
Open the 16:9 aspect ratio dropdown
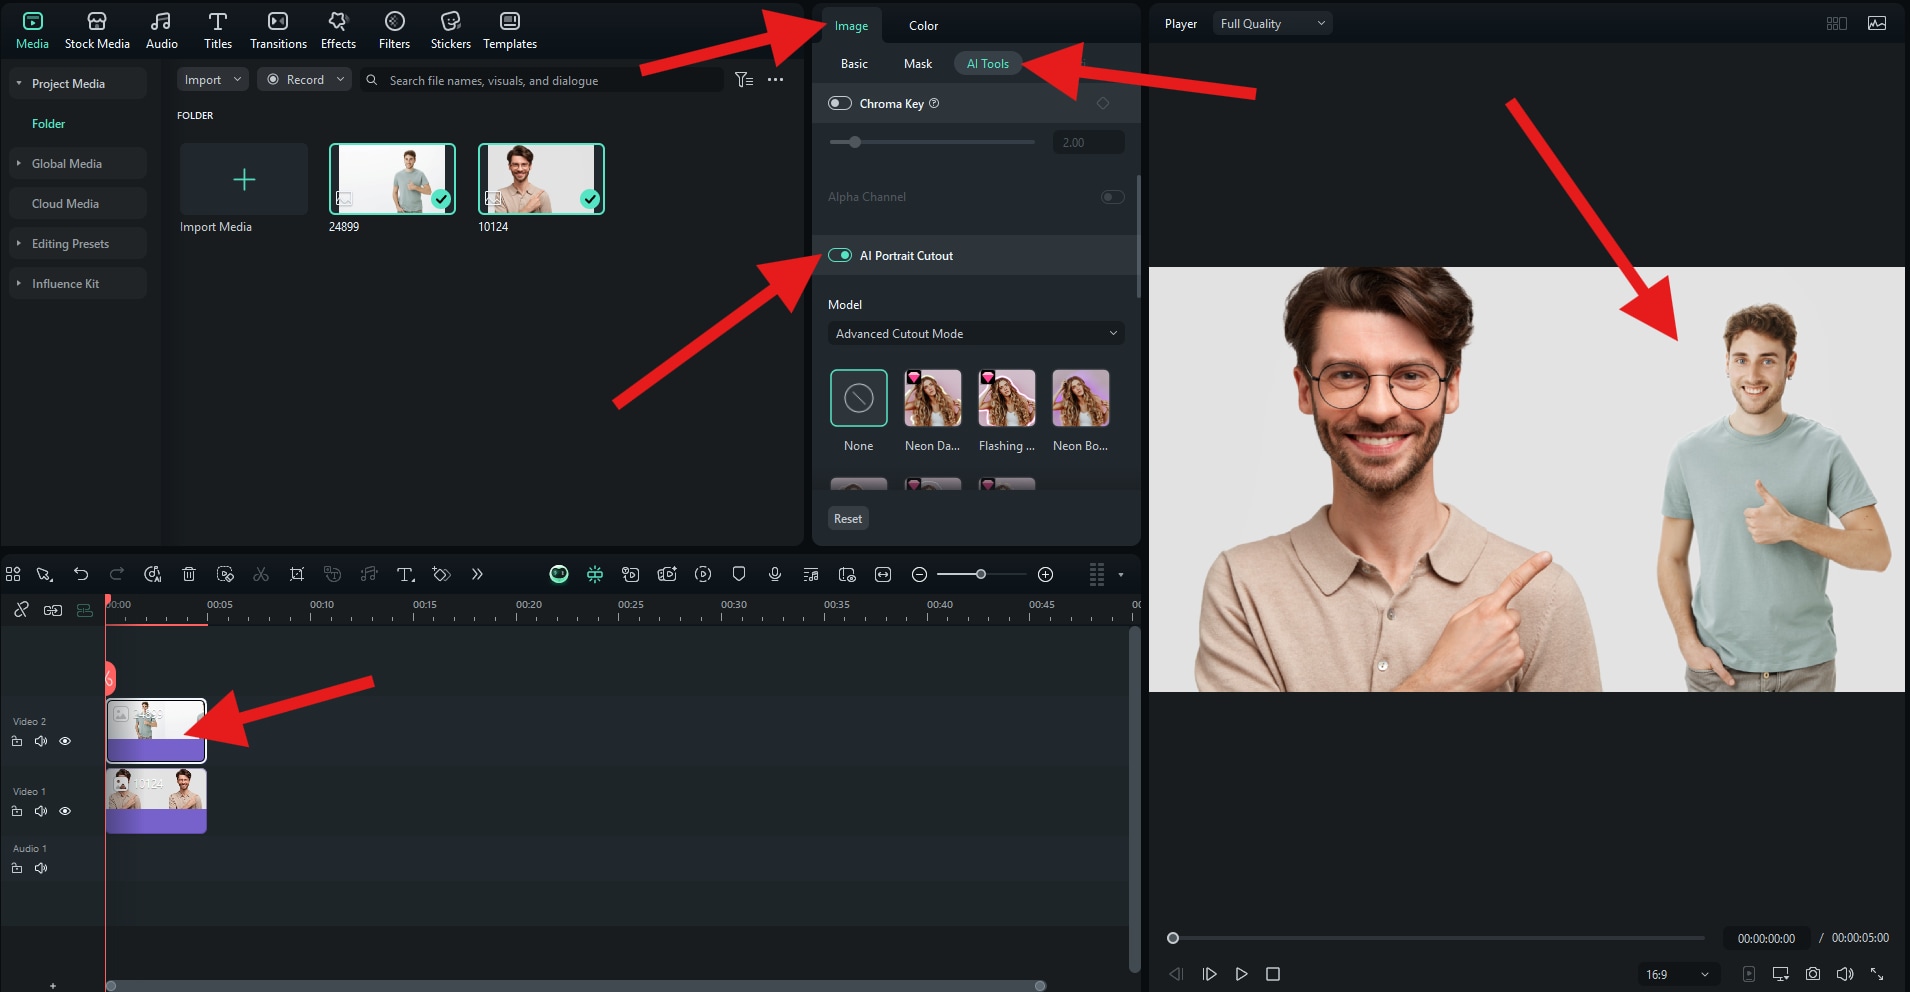(x=1676, y=974)
